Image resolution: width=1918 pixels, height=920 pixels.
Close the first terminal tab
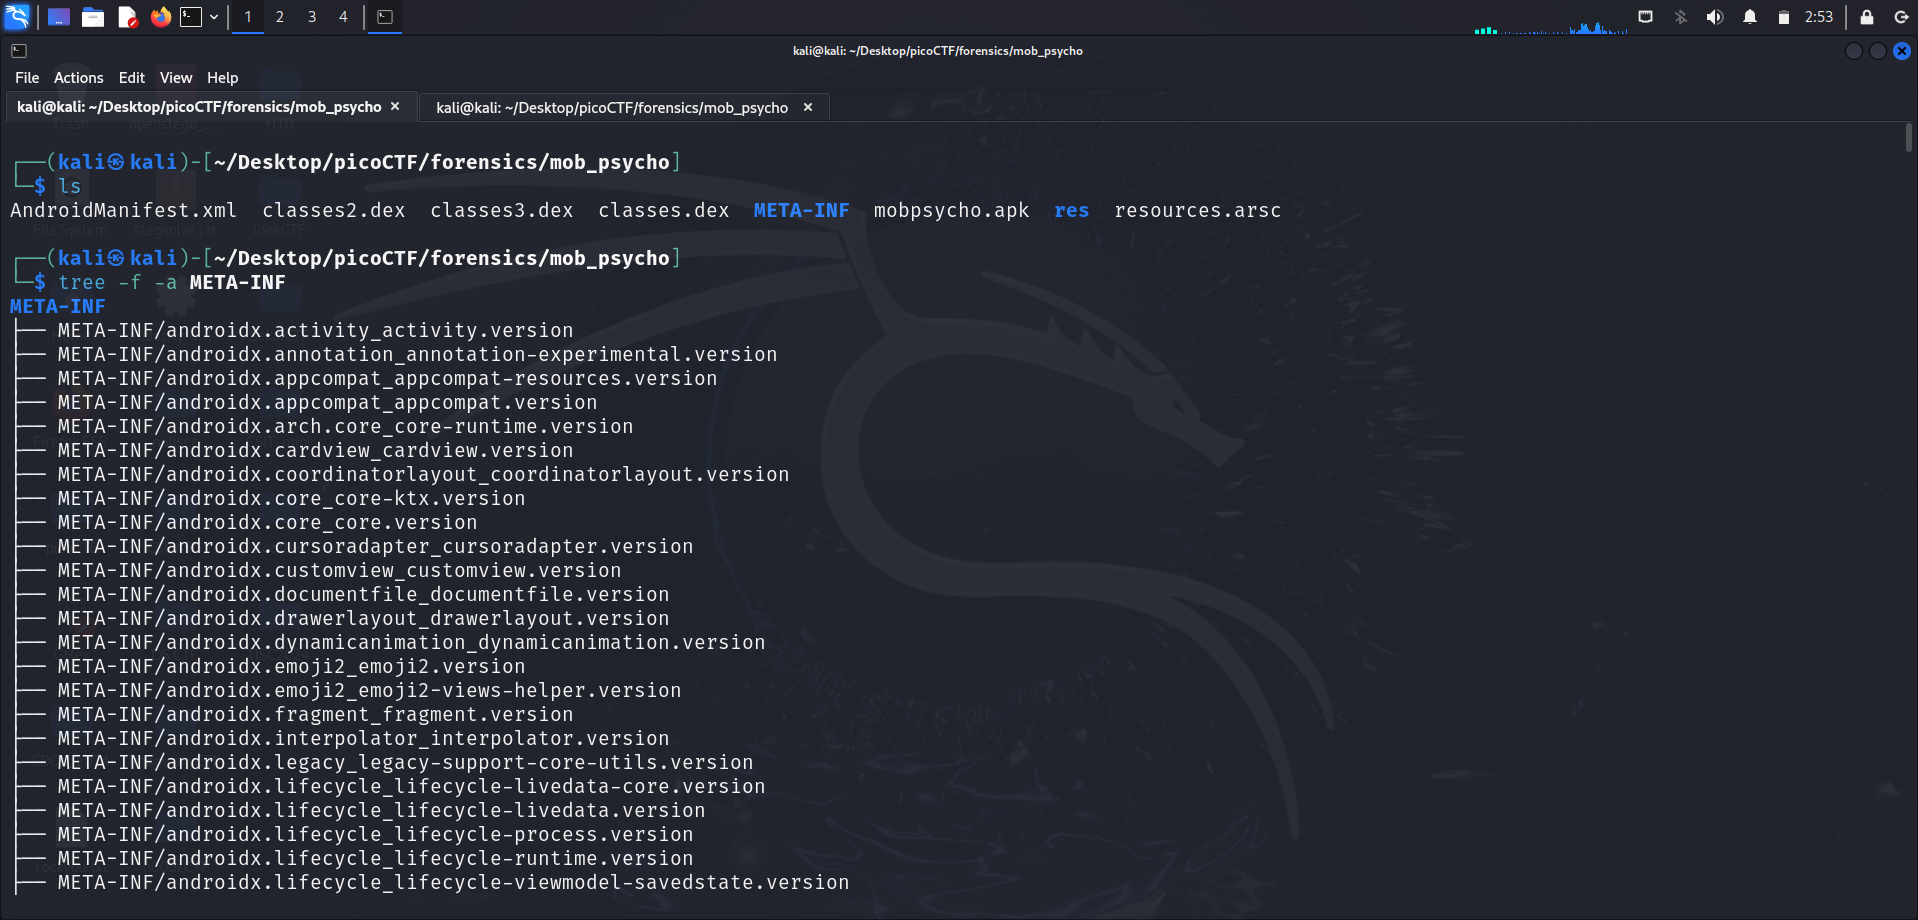(395, 106)
